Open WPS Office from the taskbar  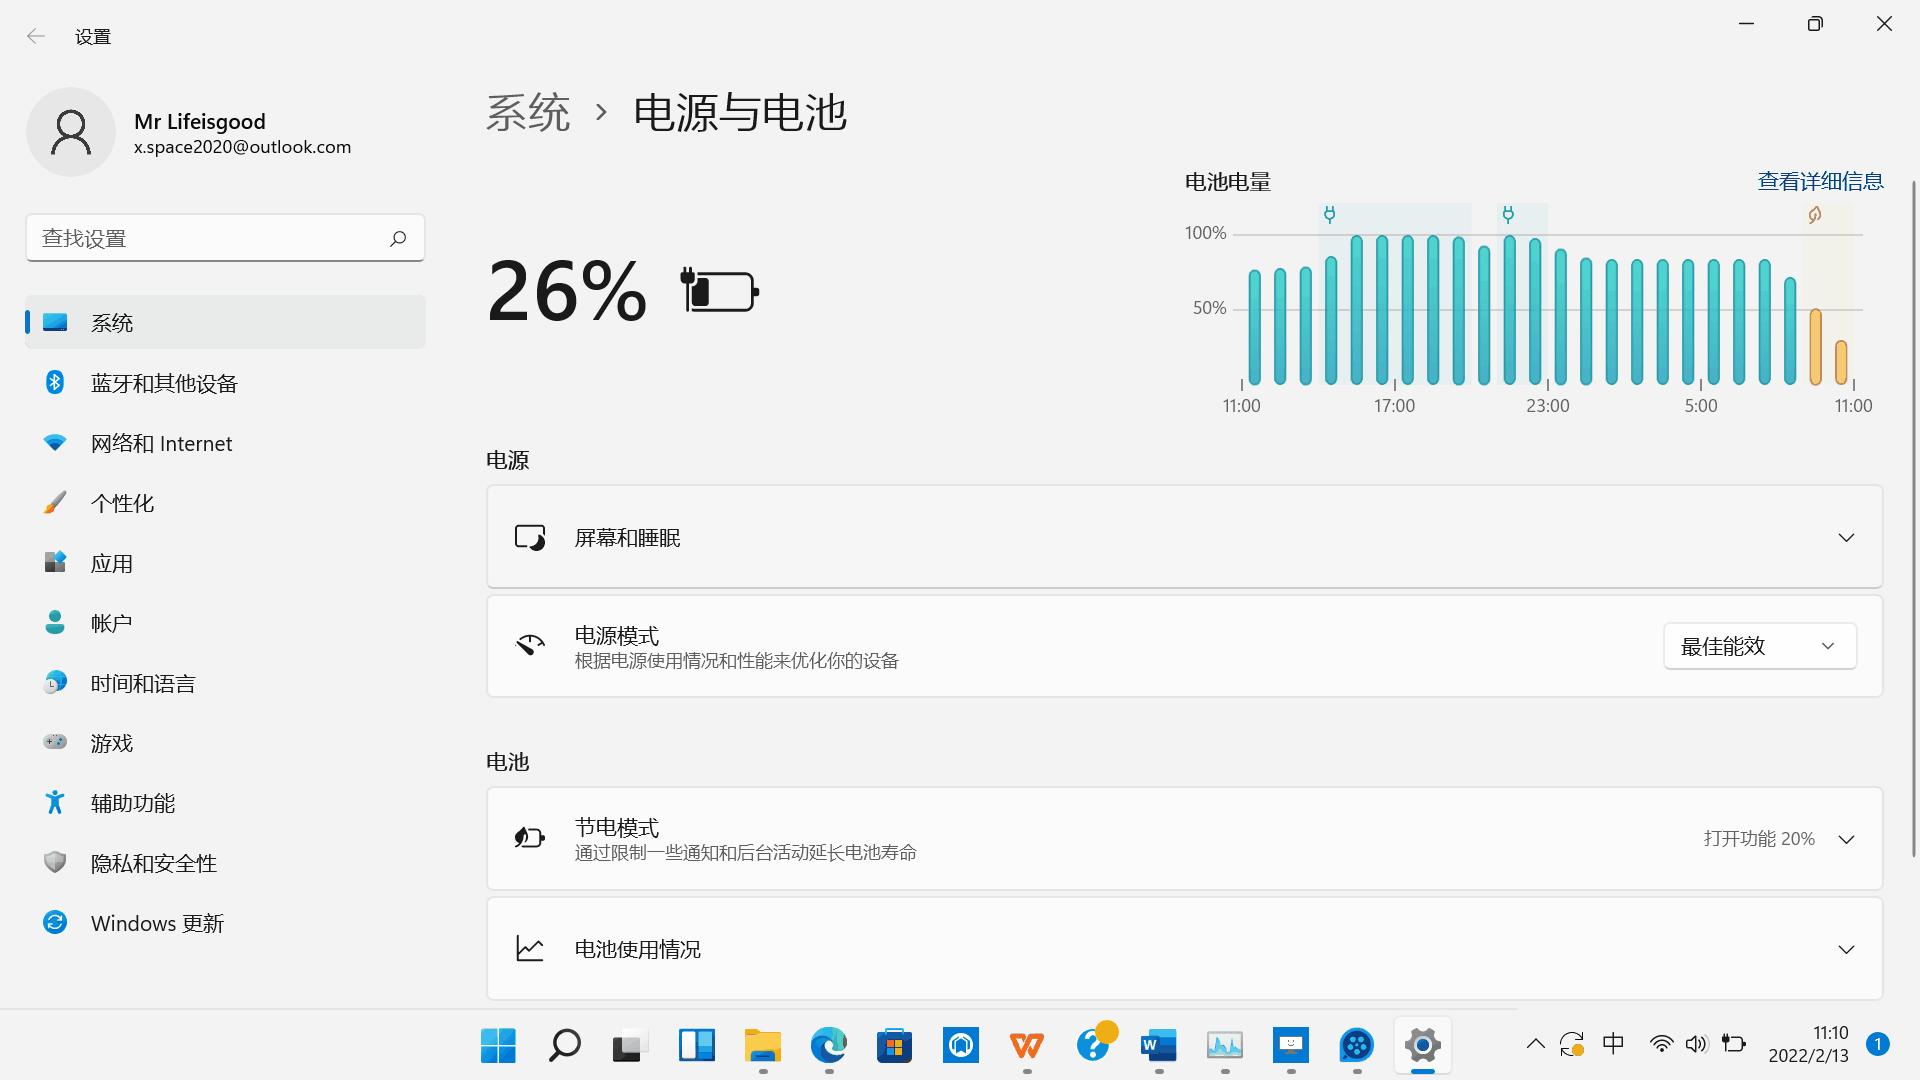[x=1027, y=1046]
